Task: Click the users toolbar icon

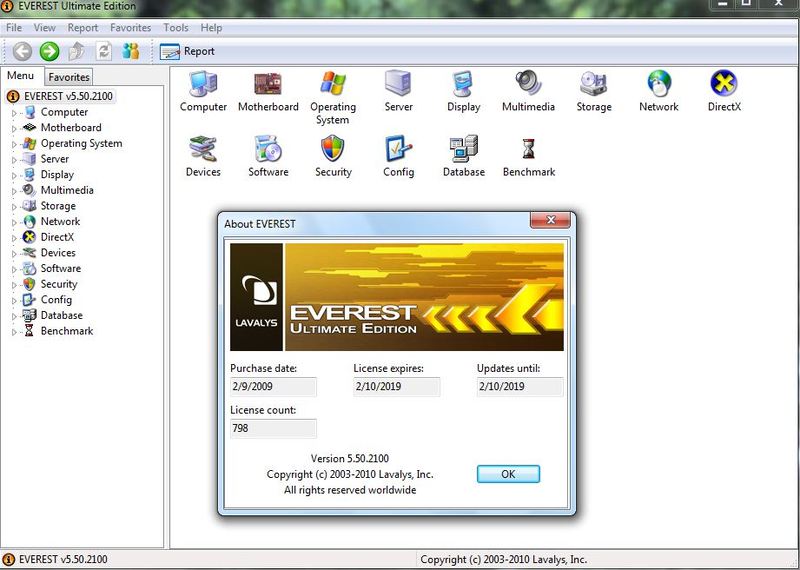Action: (x=131, y=51)
